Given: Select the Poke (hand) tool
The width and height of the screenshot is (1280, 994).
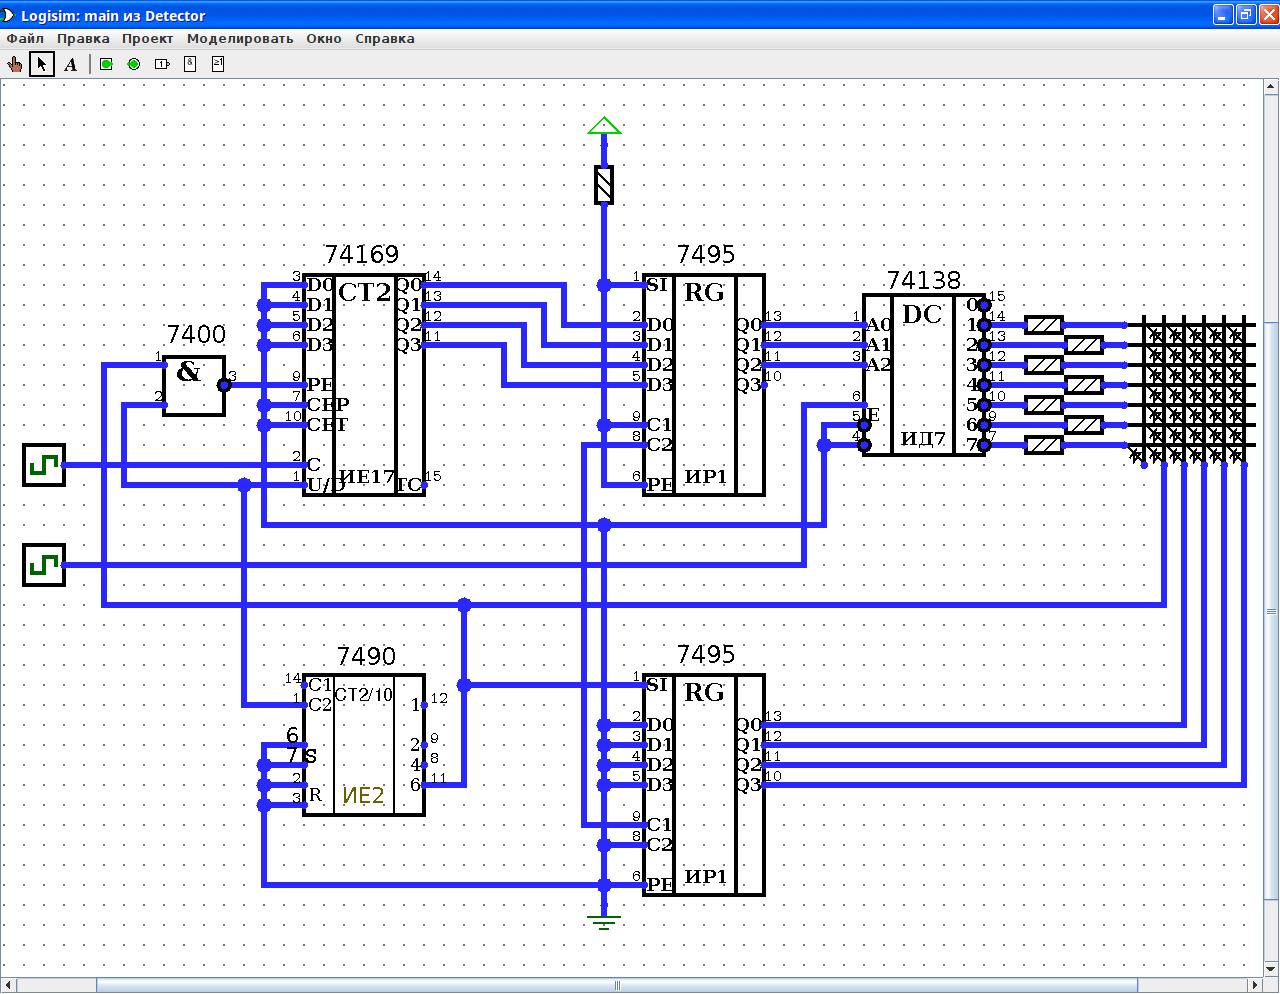Looking at the screenshot, I should tap(15, 64).
